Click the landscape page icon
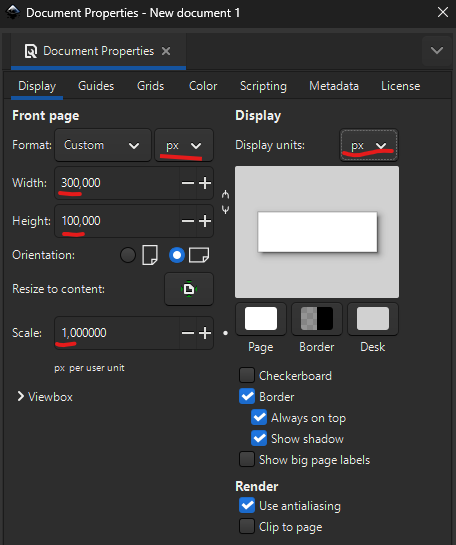This screenshot has height=545, width=456. point(199,255)
